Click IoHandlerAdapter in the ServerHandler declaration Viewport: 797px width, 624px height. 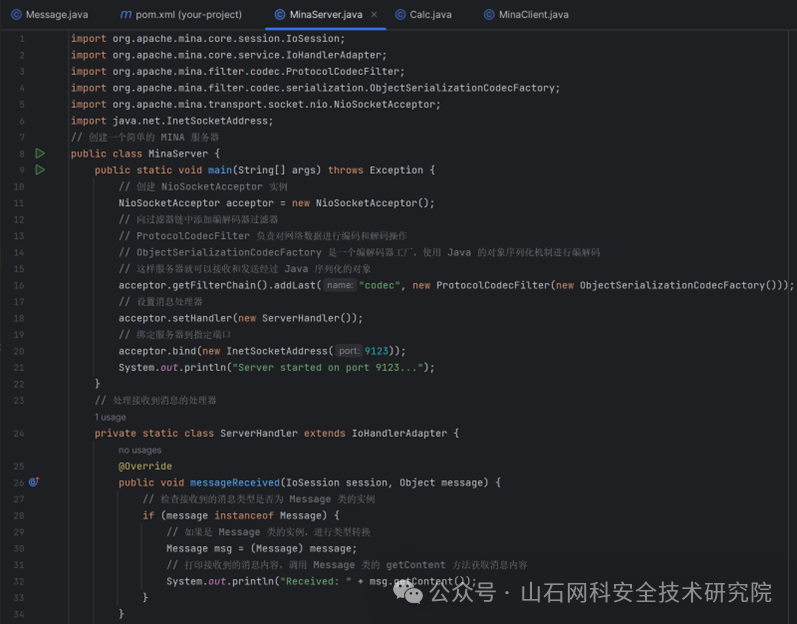(x=400, y=433)
